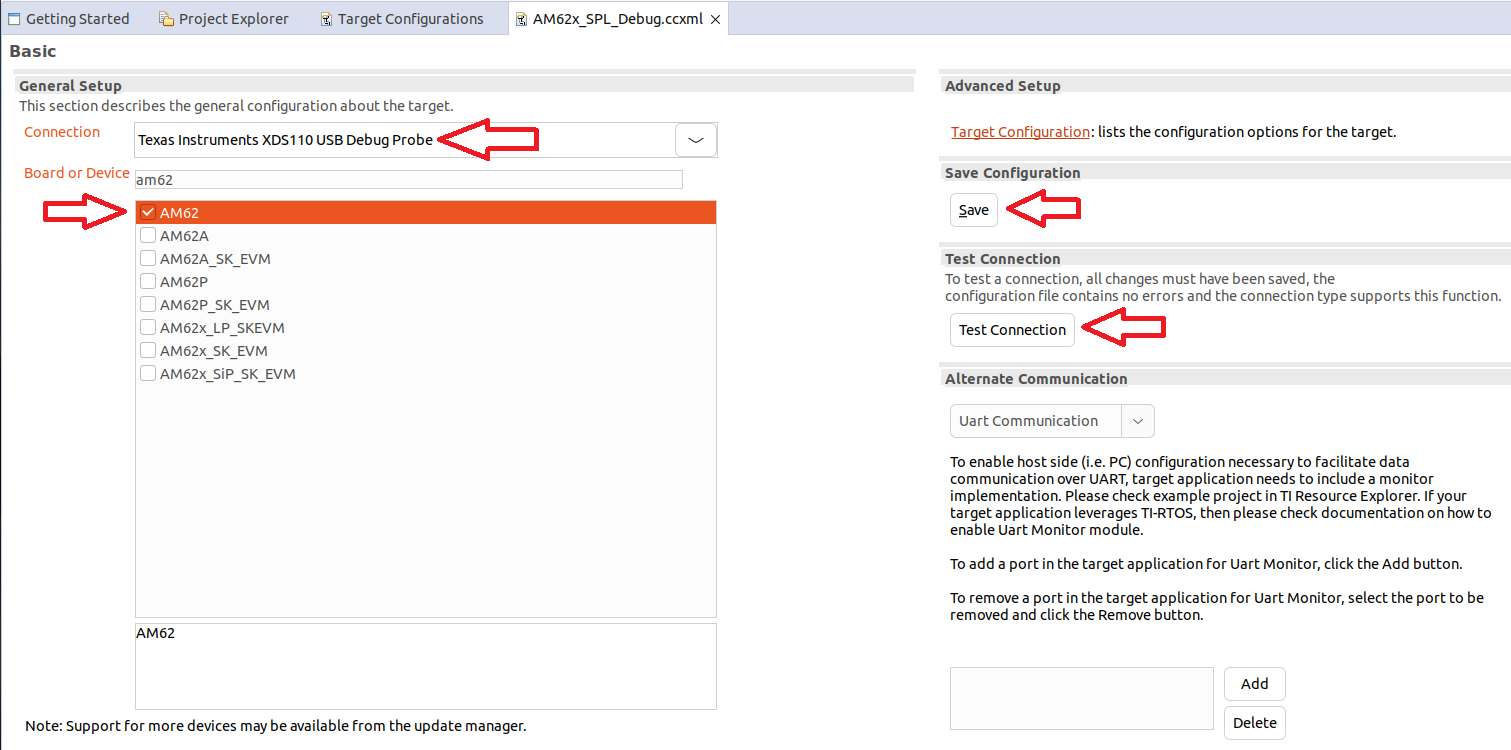Click the AM62x_SPL_Debug.ccxml file icon

(x=522, y=19)
